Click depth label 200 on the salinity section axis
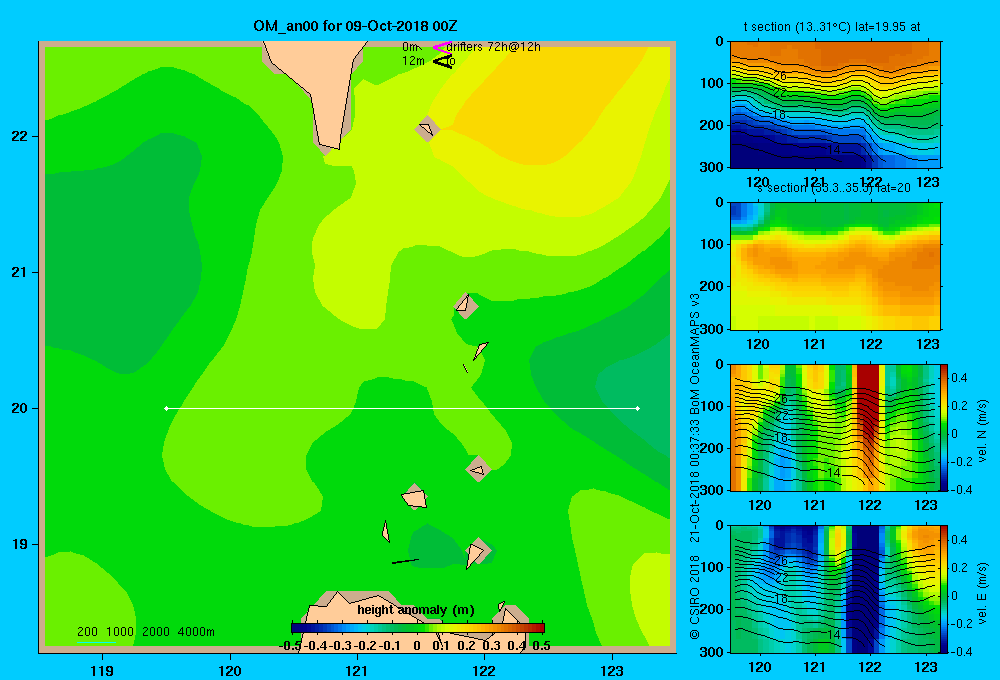The width and height of the screenshot is (1000, 680). point(714,286)
